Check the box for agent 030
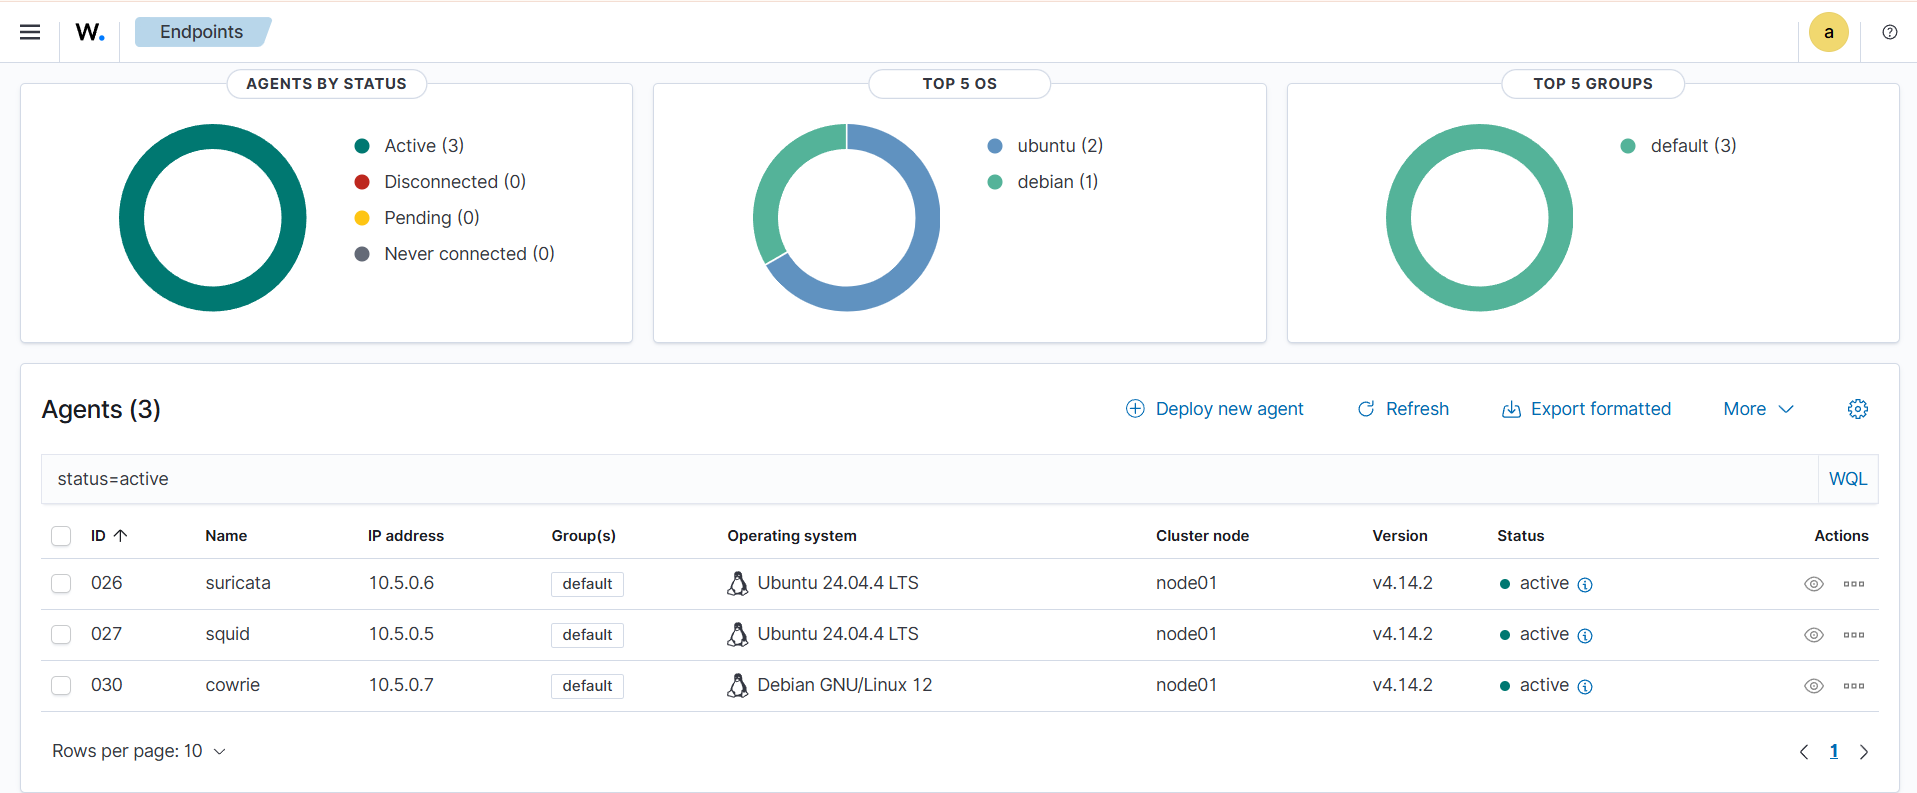Viewport: 1917px width, 793px height. pyautogui.click(x=61, y=685)
